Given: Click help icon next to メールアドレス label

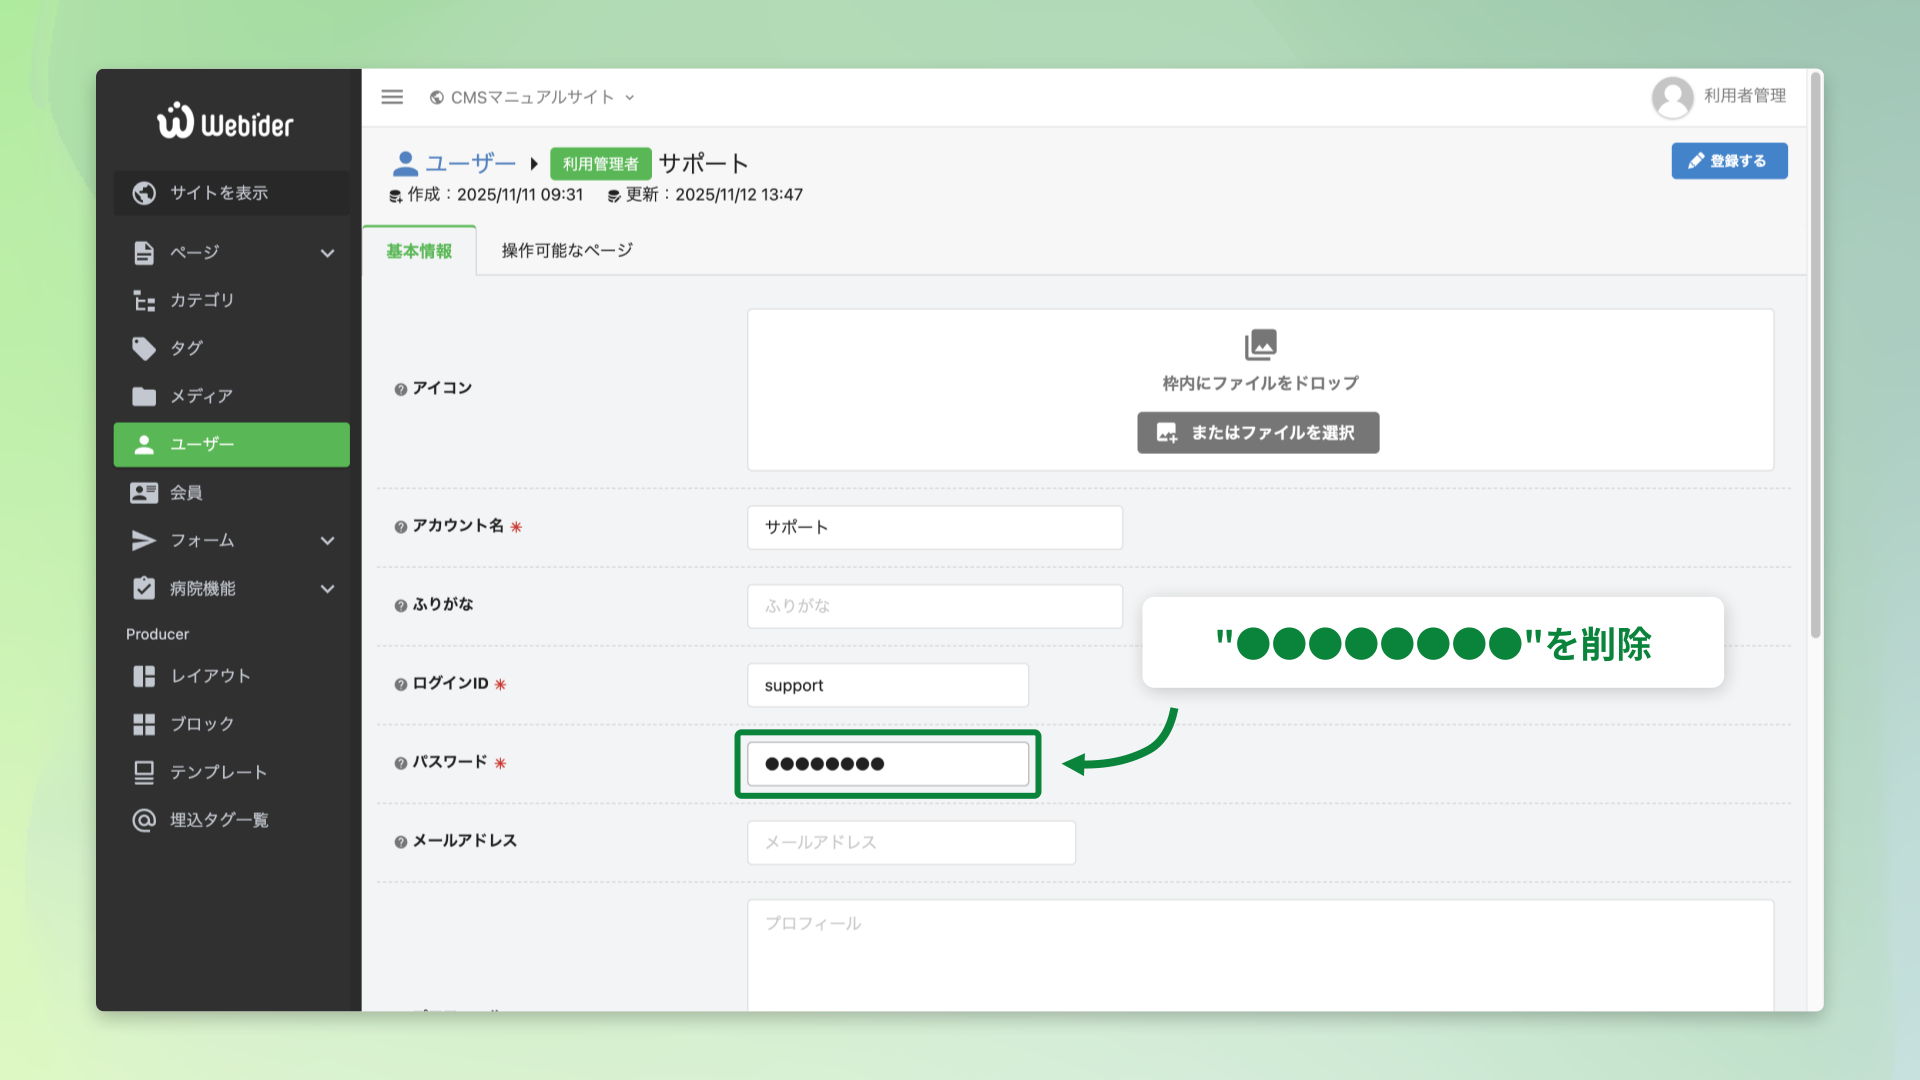Looking at the screenshot, I should [400, 842].
